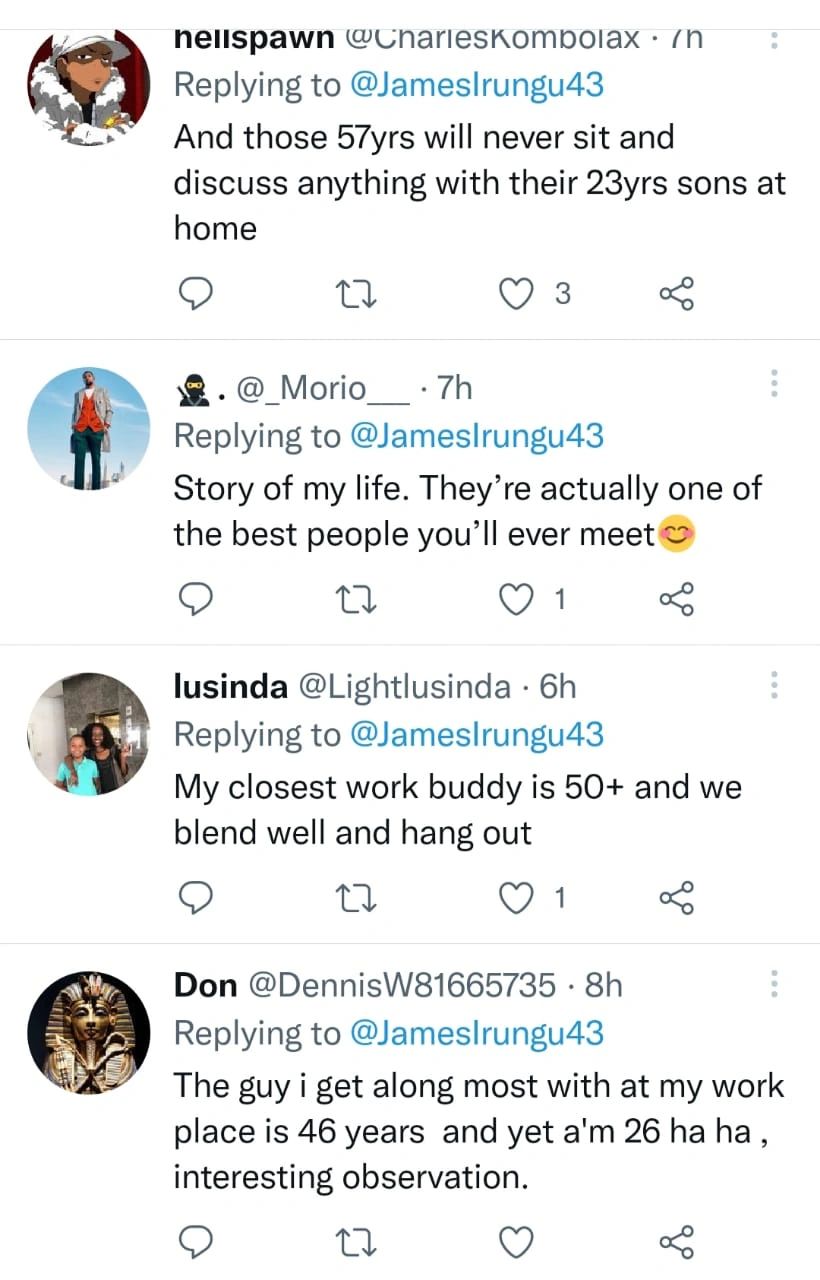The image size is (820, 1280).
Task: Open @_Morio___ profile avatar
Action: point(88,428)
